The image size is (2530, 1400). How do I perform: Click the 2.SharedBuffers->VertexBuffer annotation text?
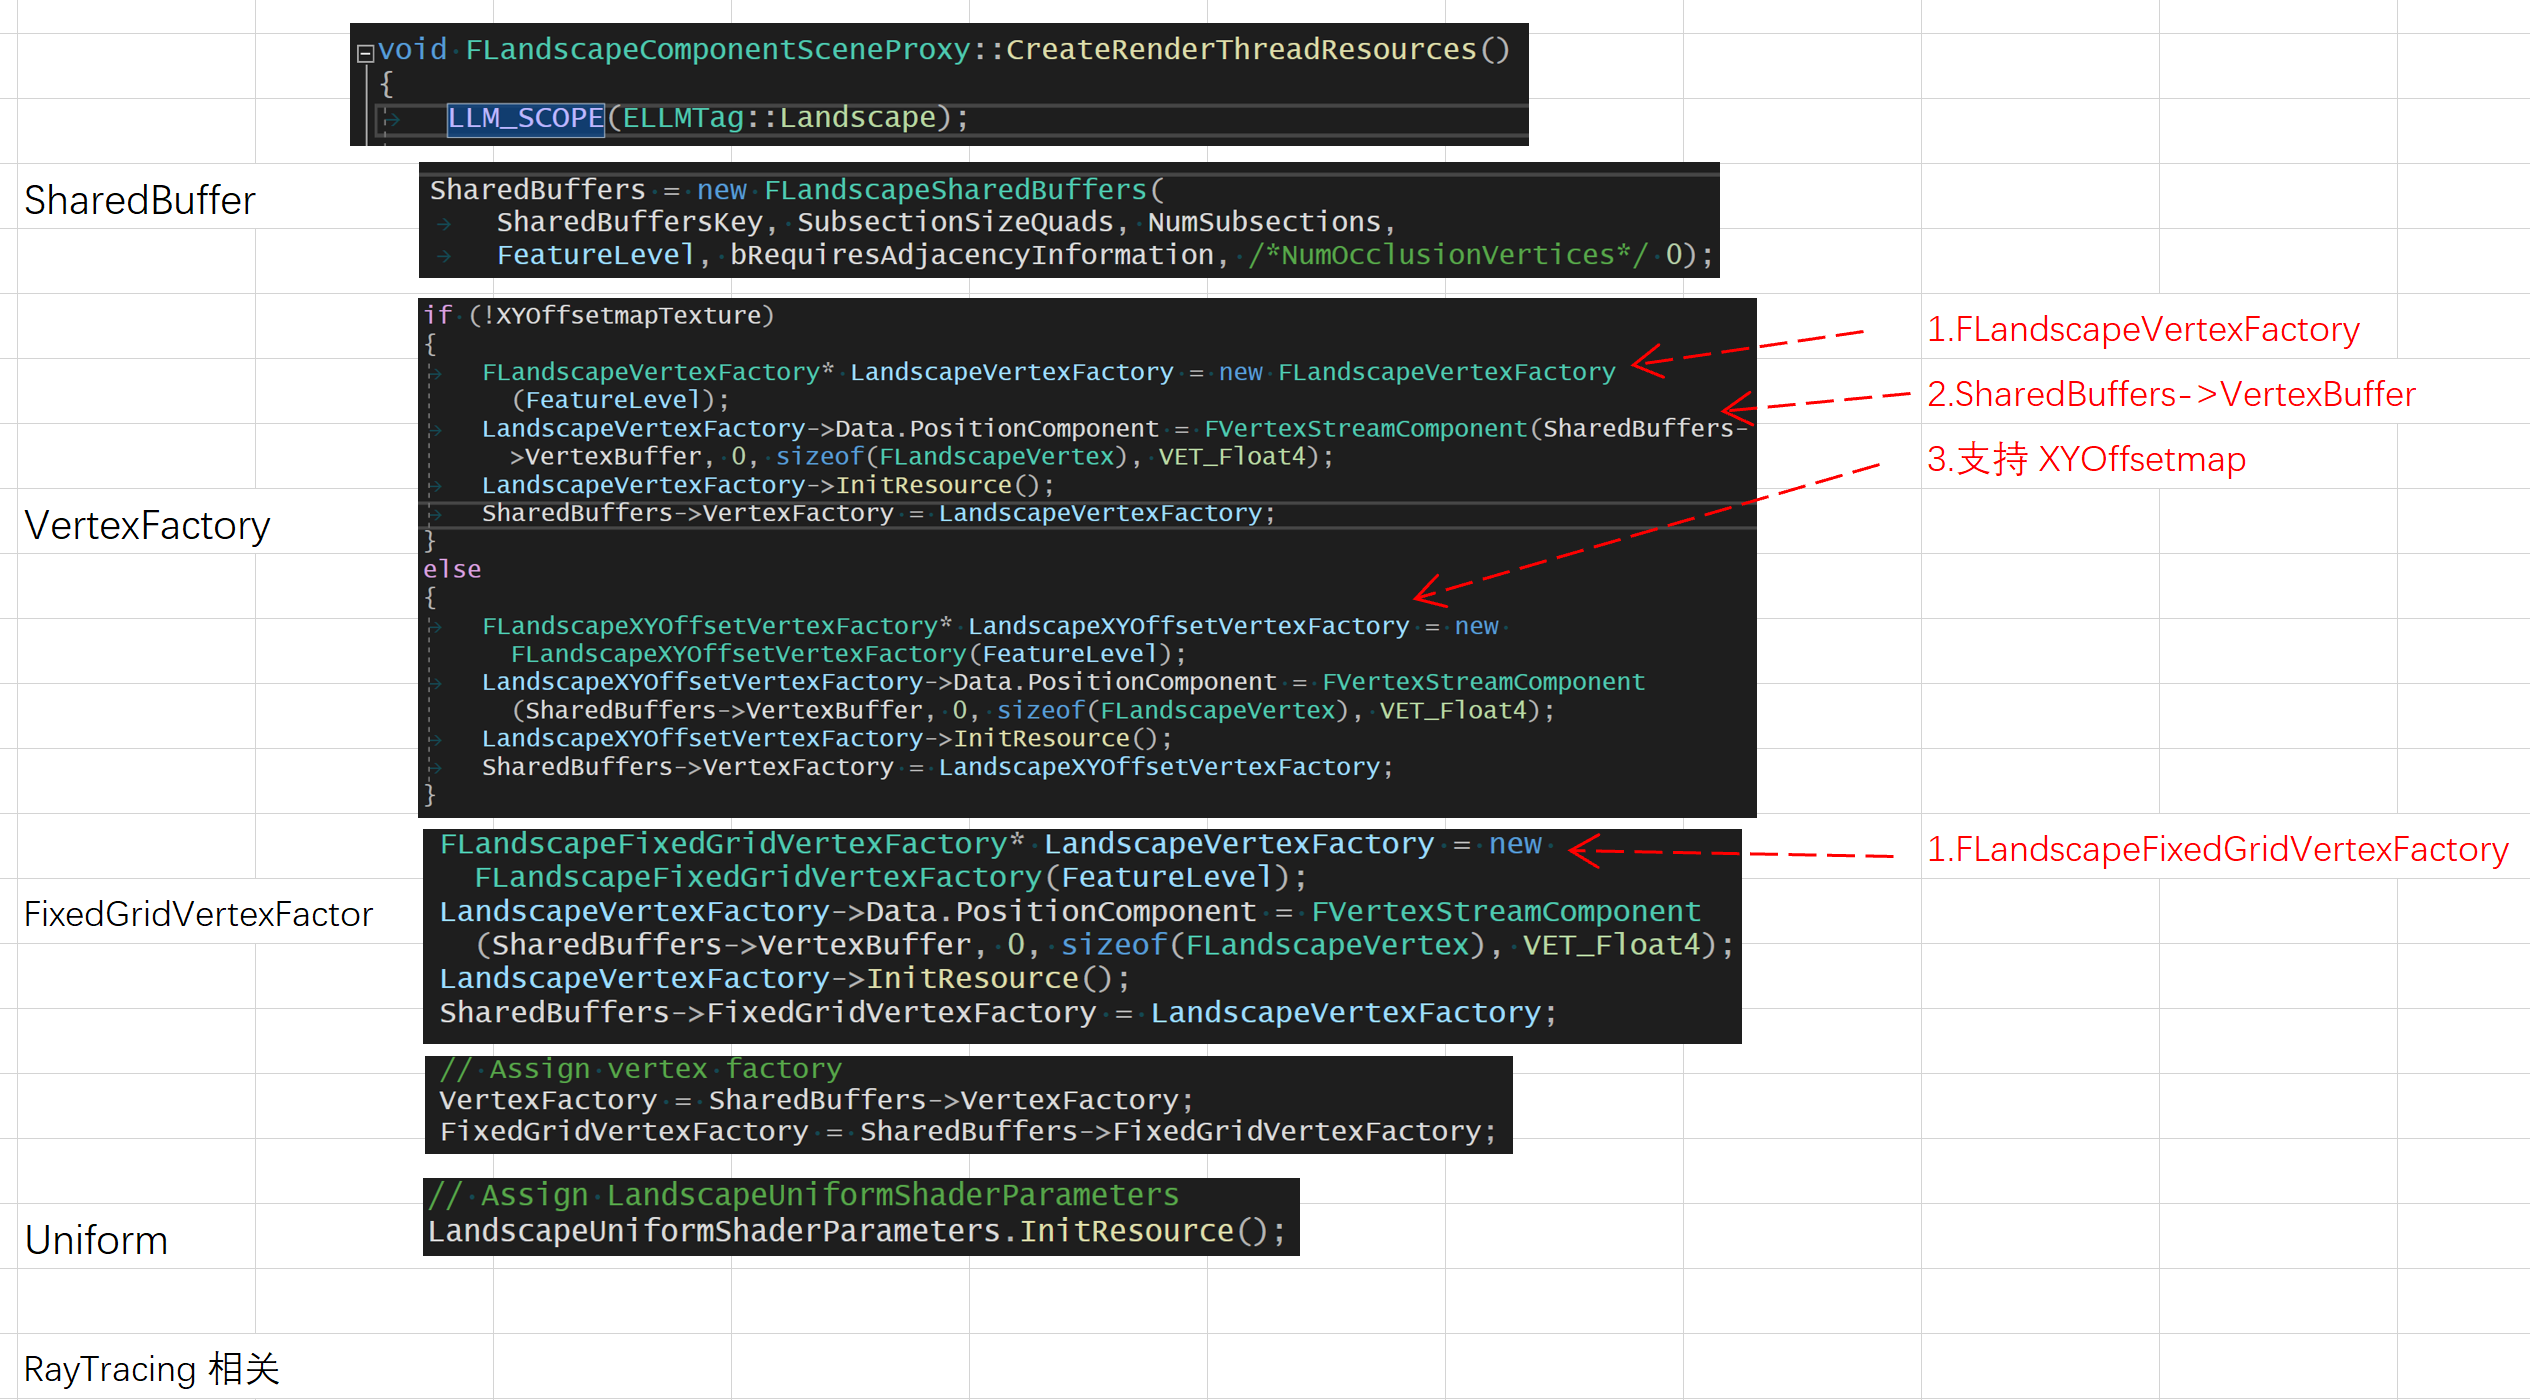pyautogui.click(x=2170, y=394)
